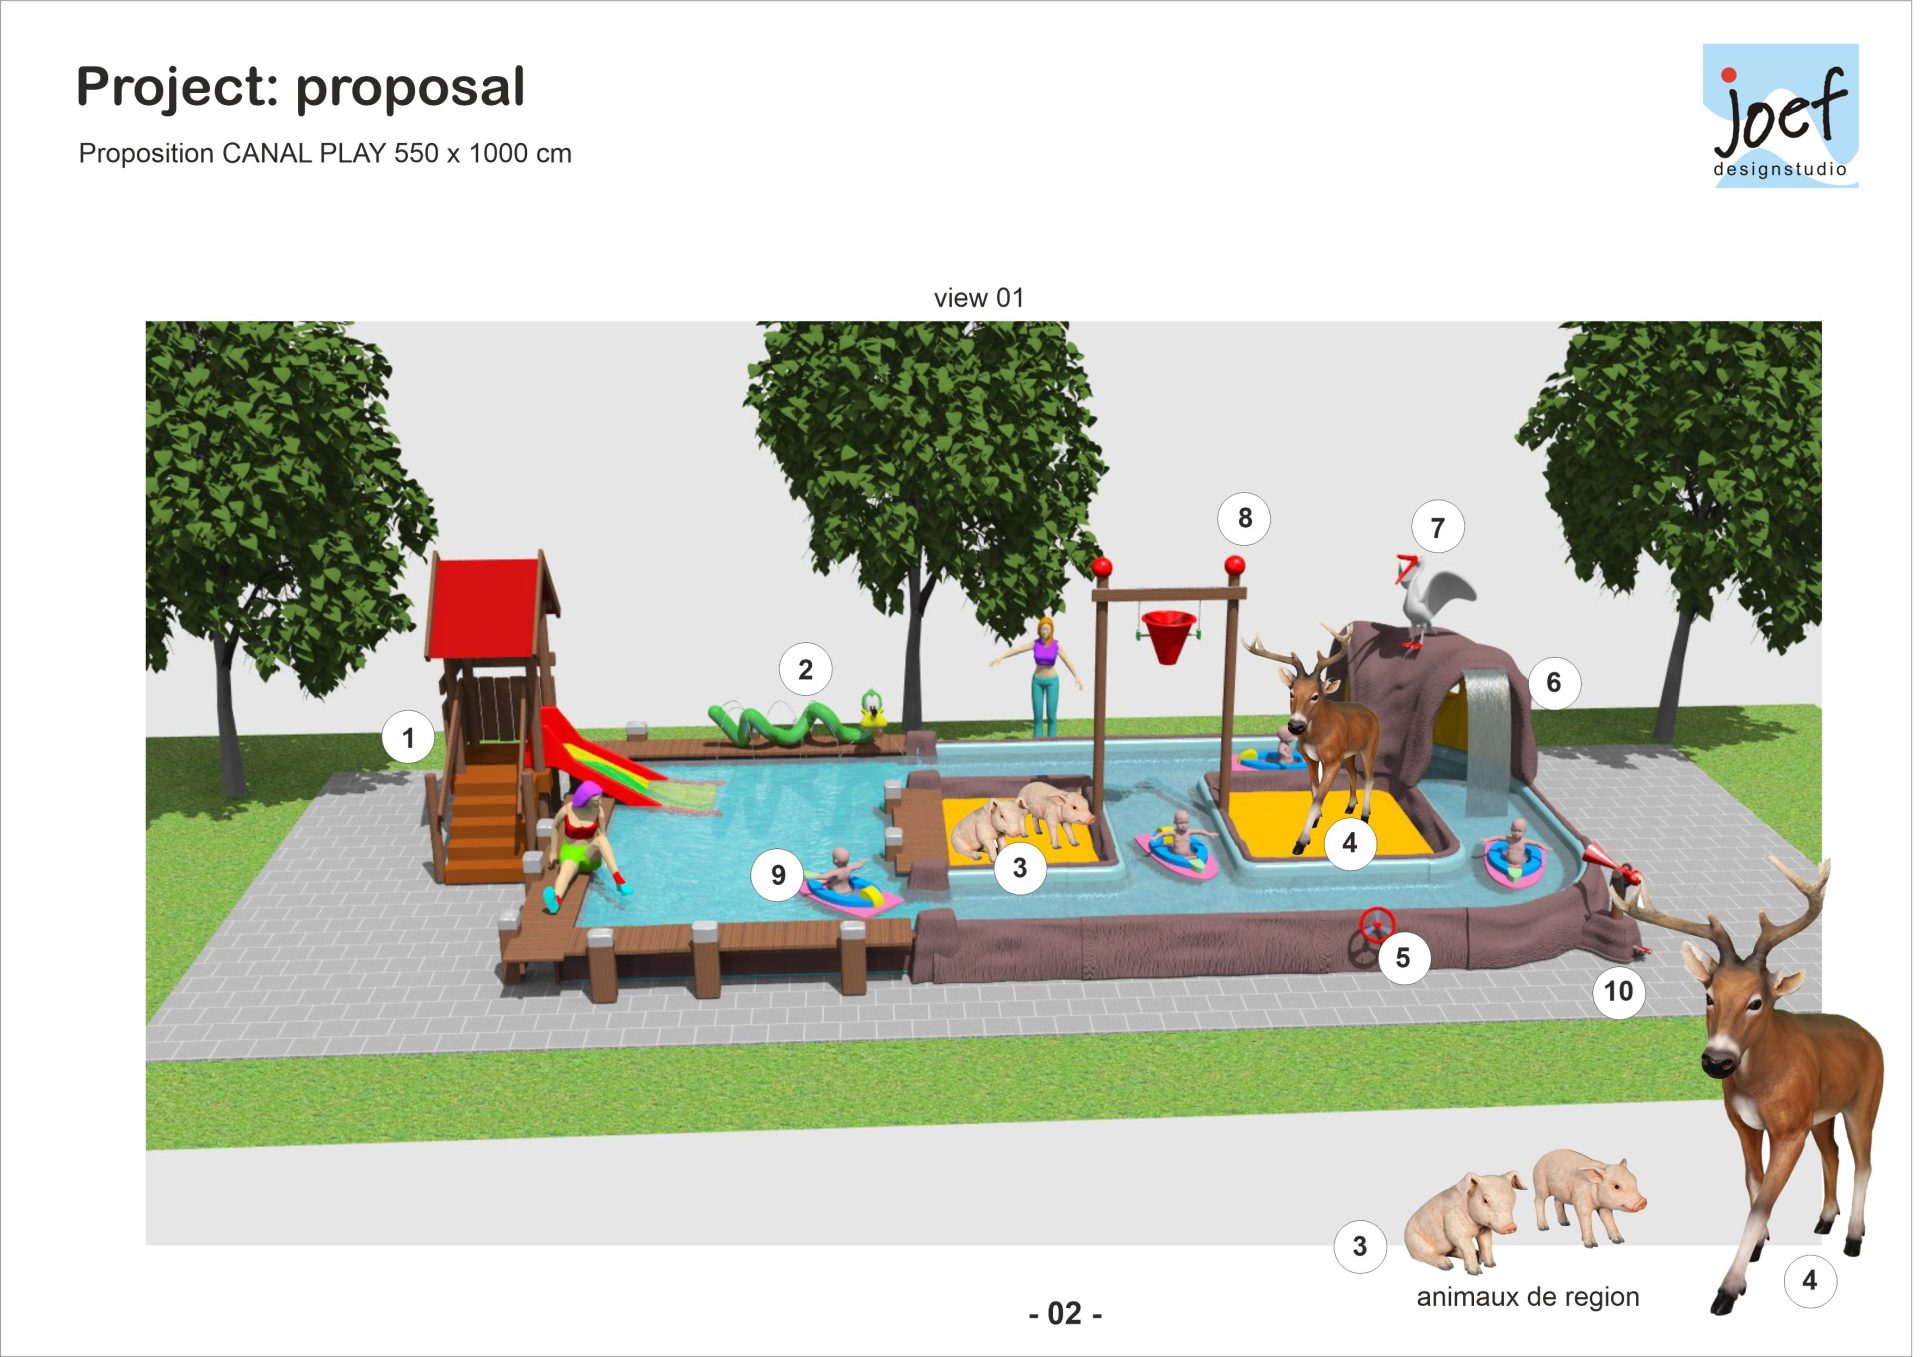Click the red valve wheel on wall
Image resolution: width=1920 pixels, height=1357 pixels.
(x=1376, y=924)
